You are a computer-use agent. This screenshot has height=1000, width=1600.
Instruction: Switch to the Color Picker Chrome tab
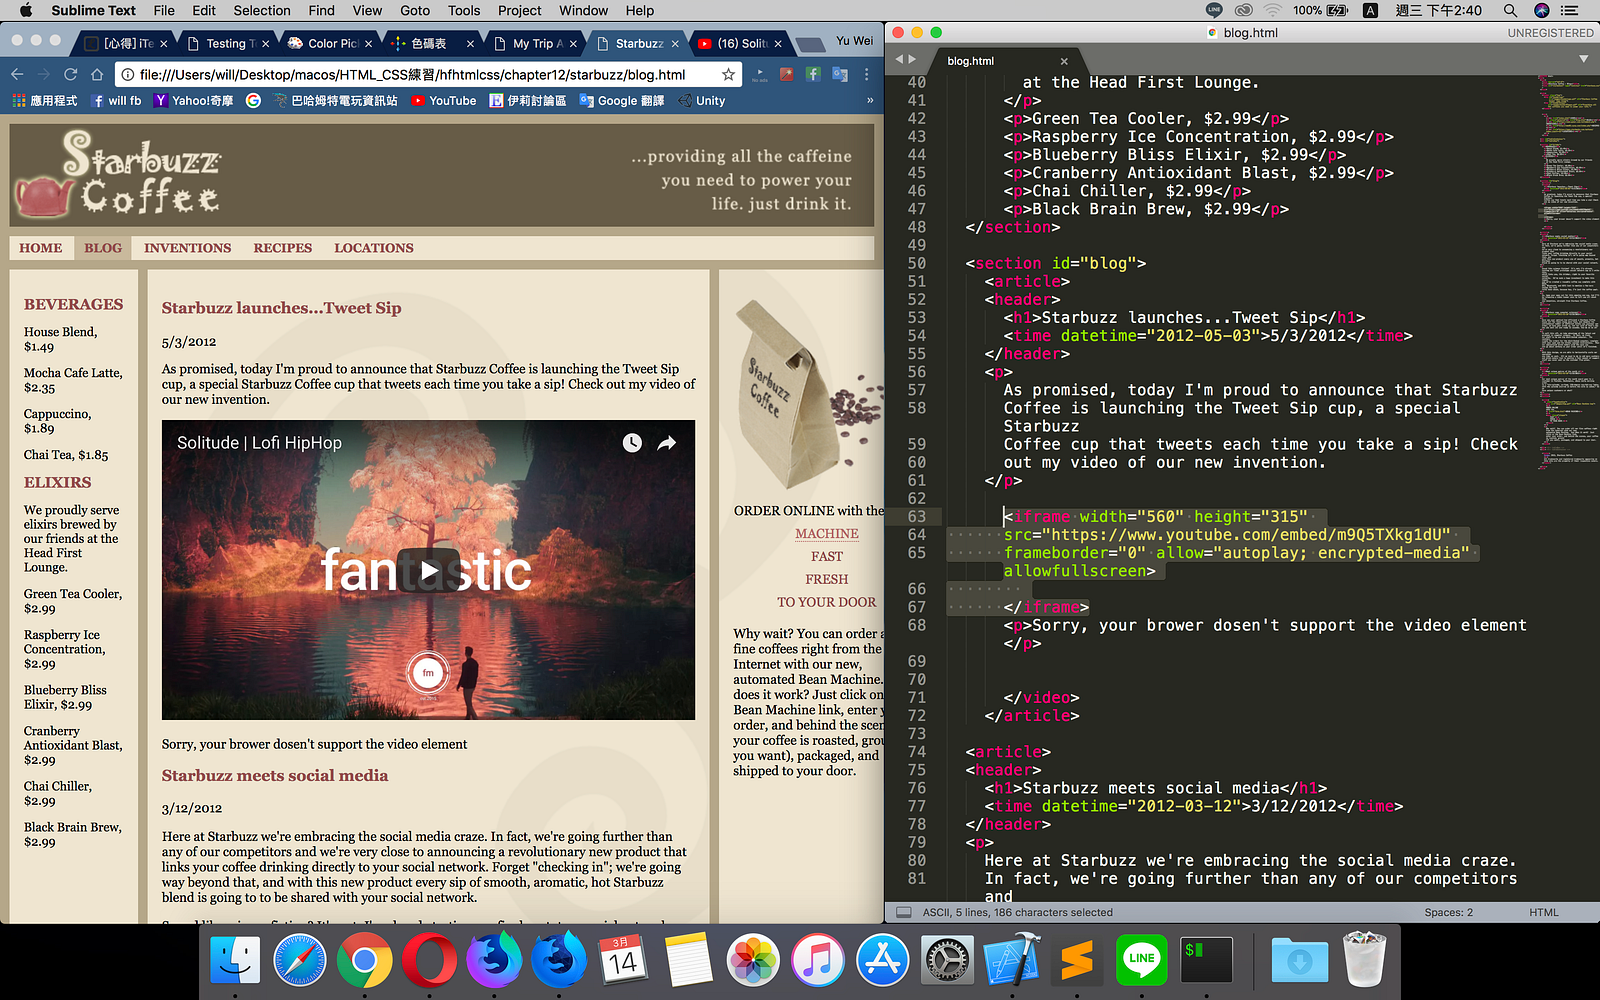(330, 43)
